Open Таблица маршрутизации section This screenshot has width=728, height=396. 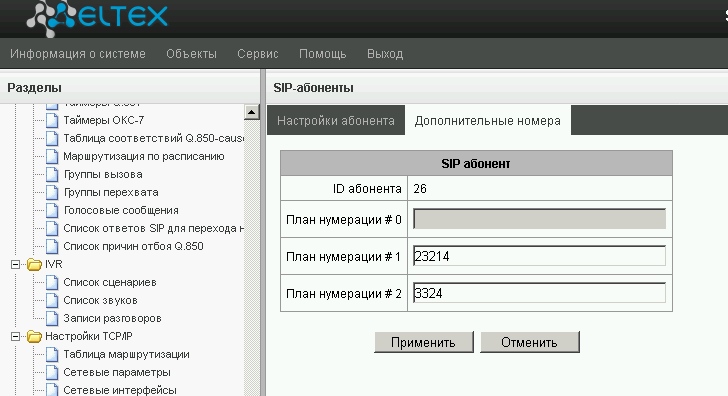tap(126, 354)
